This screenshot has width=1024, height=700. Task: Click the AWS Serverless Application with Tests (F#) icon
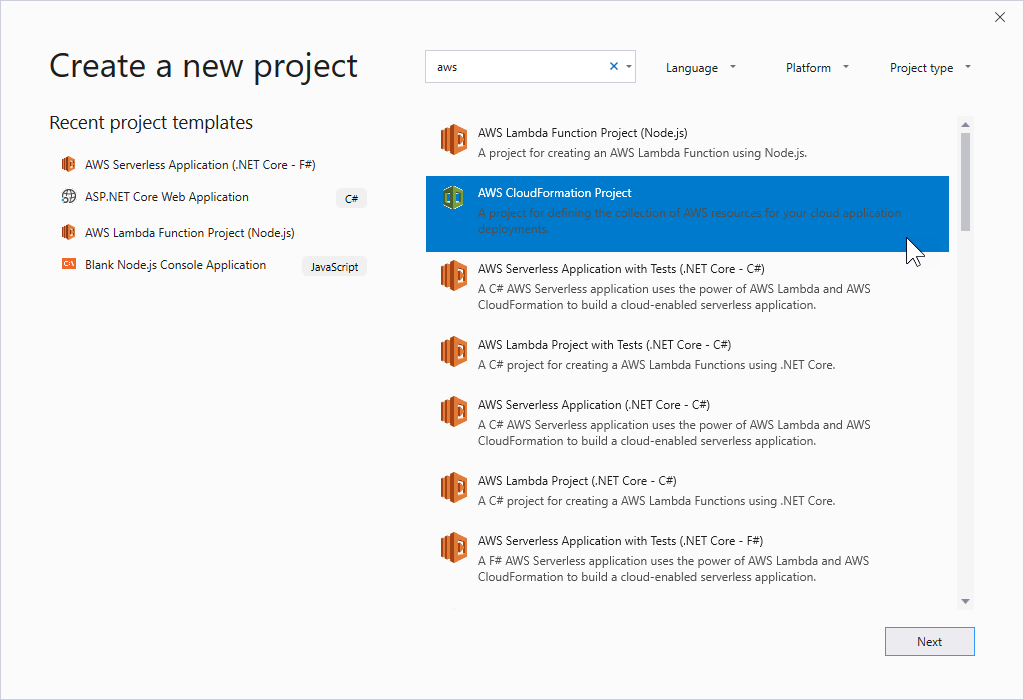pos(454,547)
